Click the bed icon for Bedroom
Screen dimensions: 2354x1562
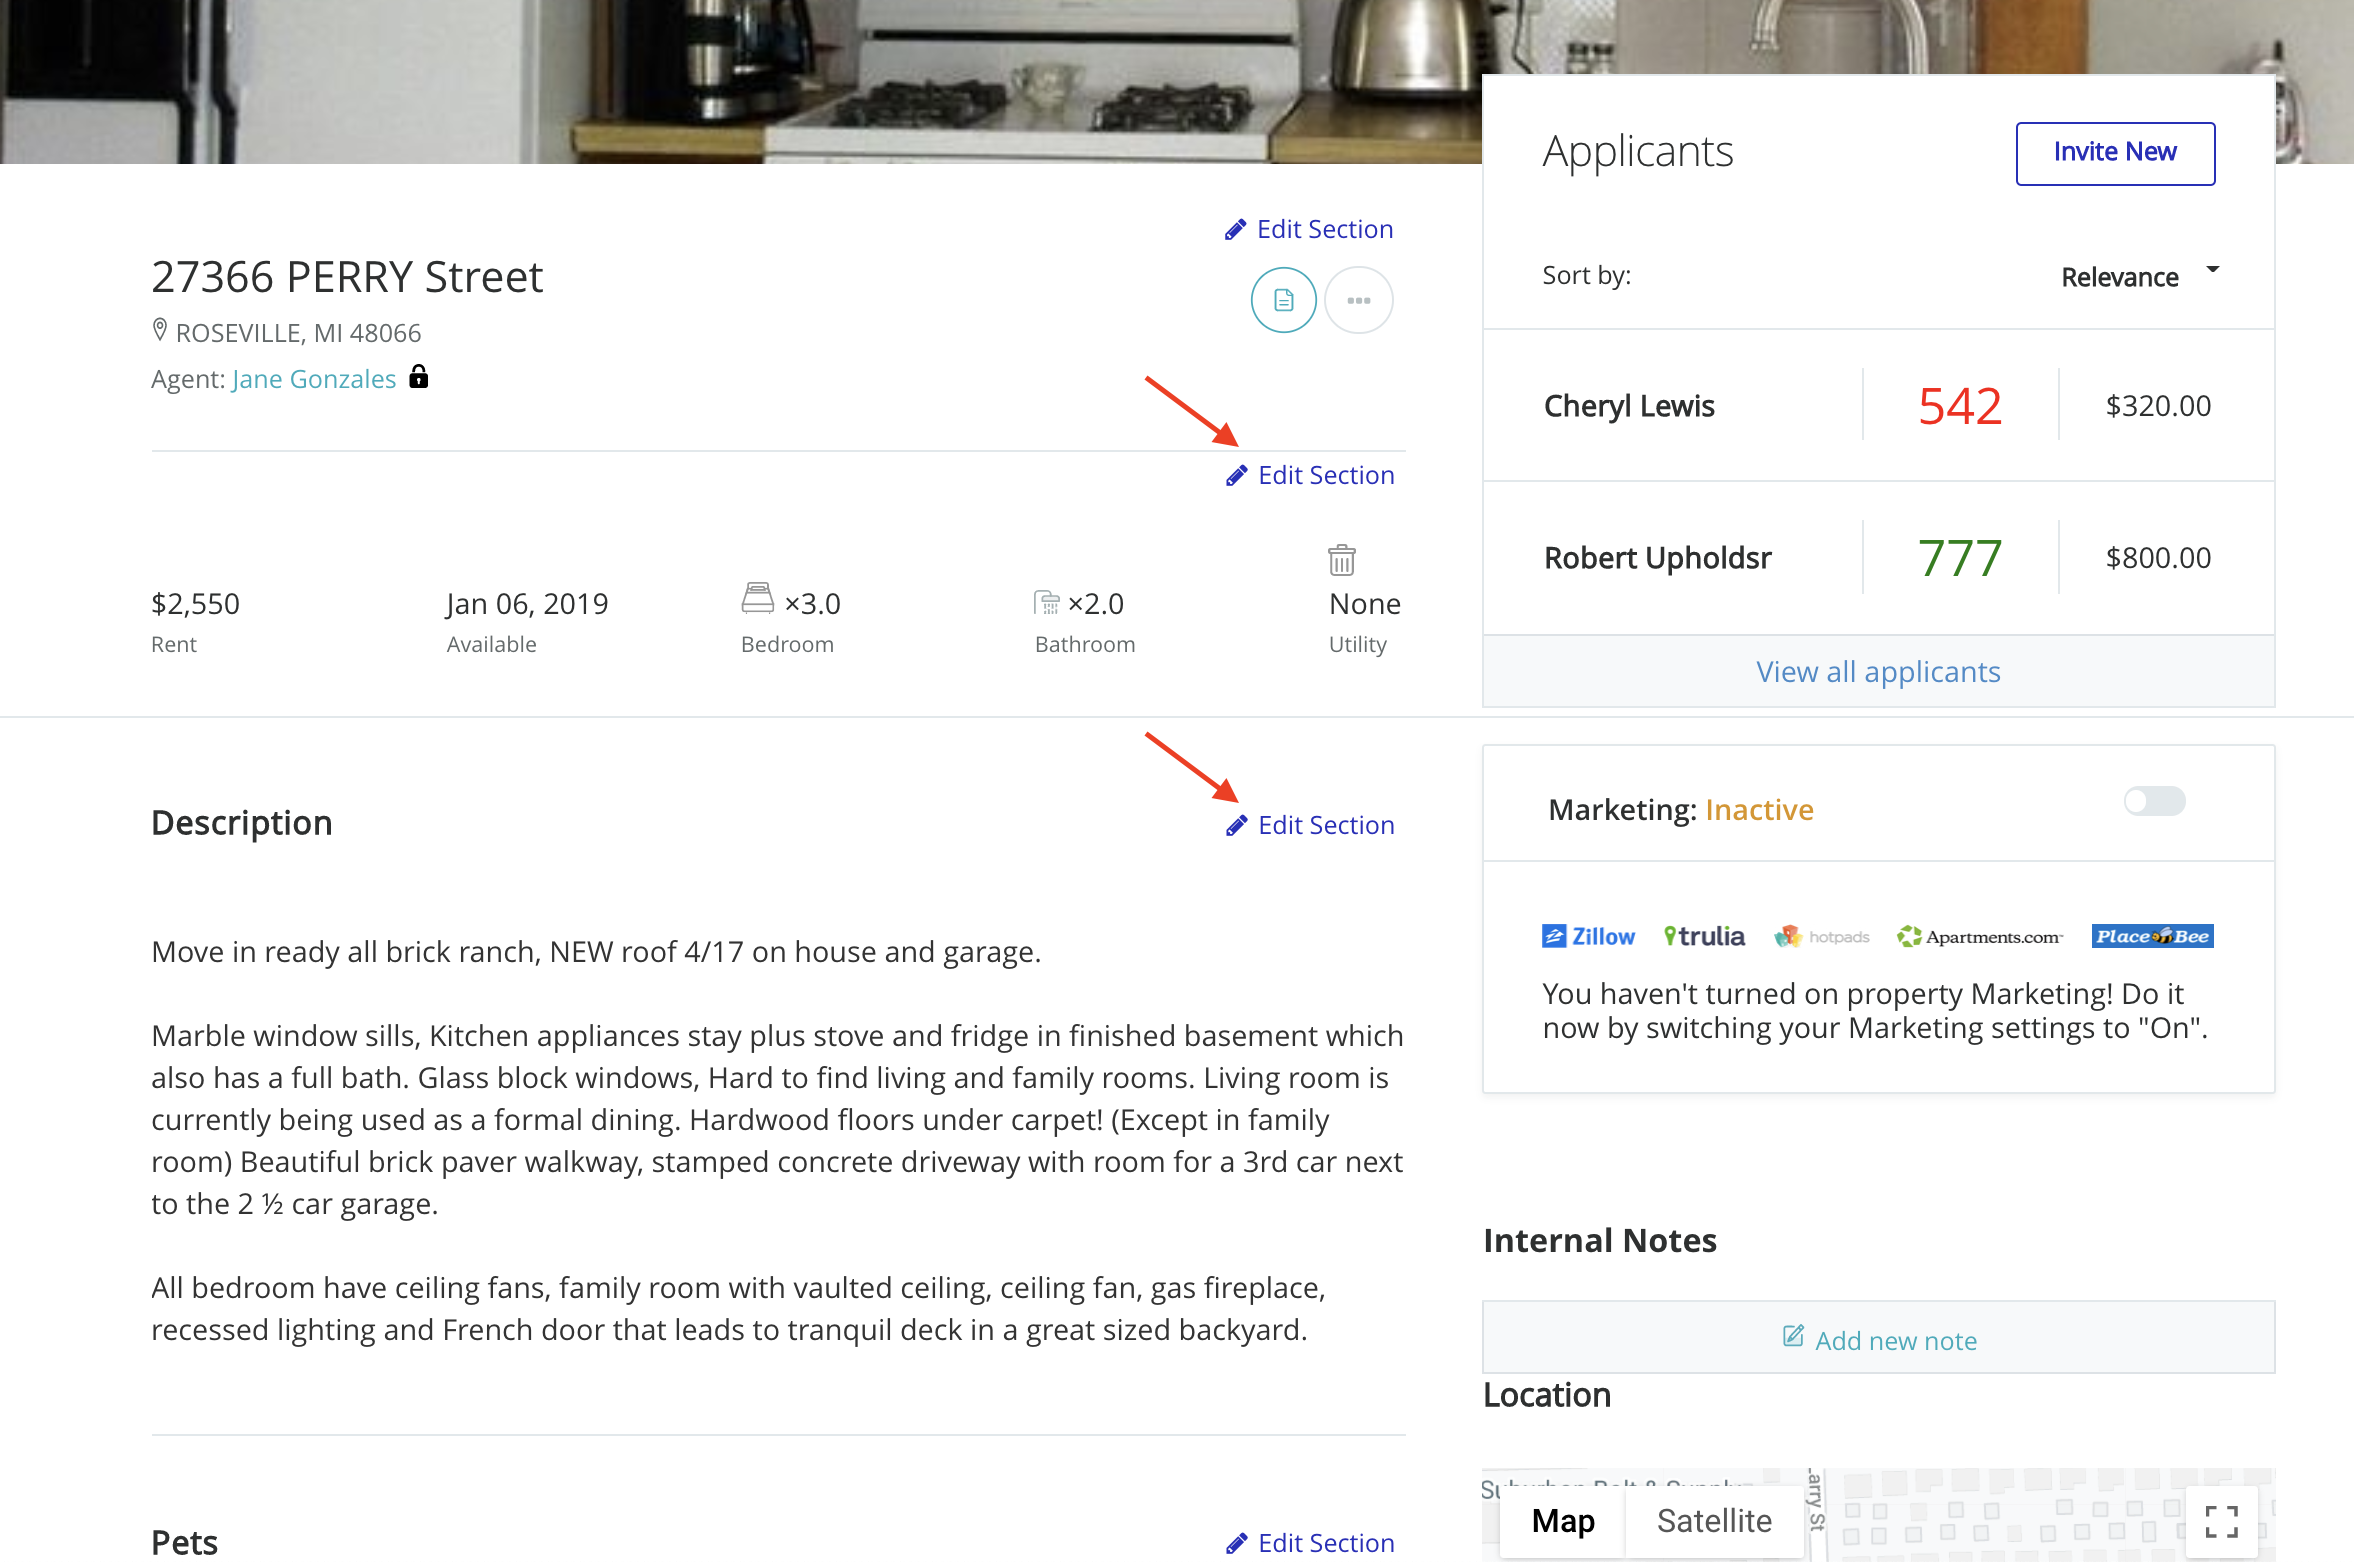pos(757,598)
